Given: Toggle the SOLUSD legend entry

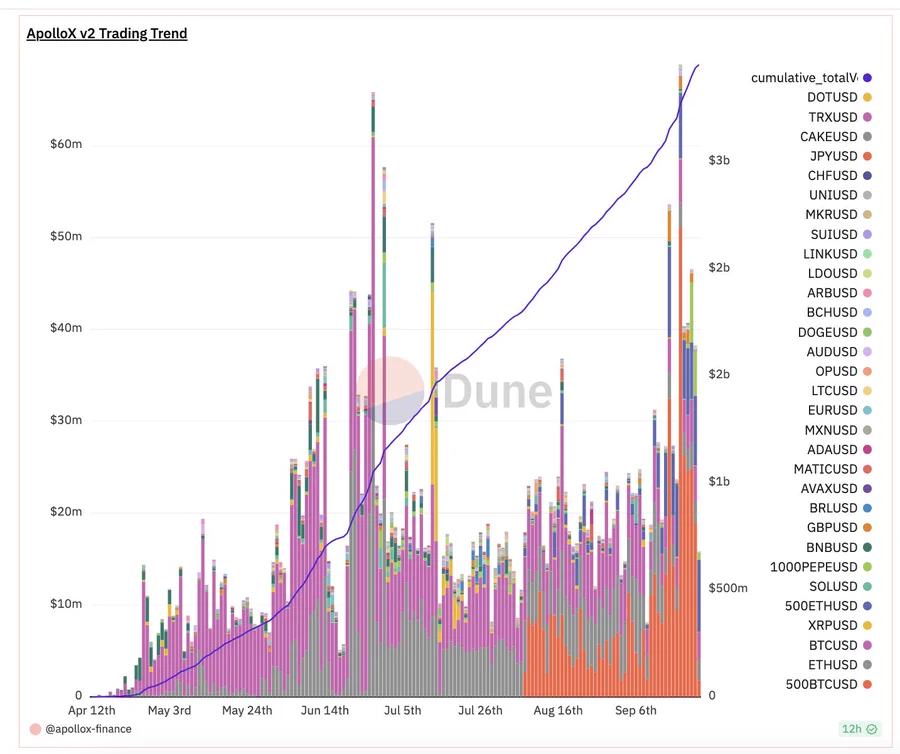Looking at the screenshot, I should pyautogui.click(x=831, y=587).
